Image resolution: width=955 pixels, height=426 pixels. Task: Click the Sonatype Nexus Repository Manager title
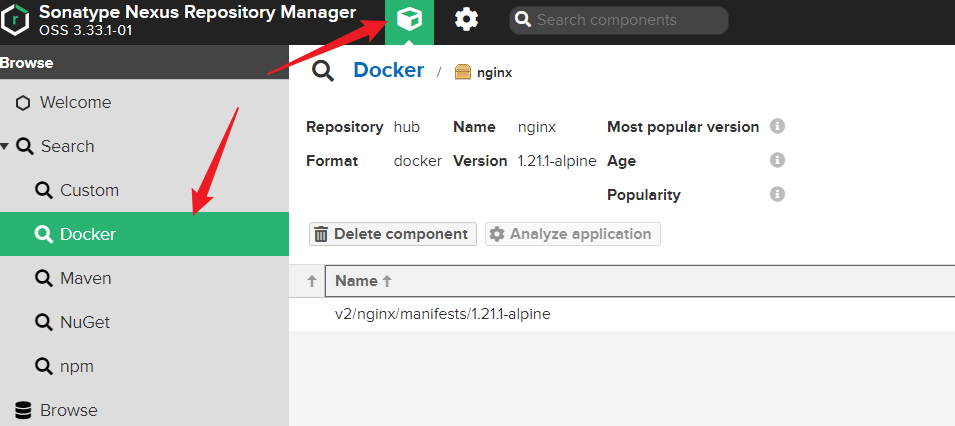pyautogui.click(x=197, y=12)
